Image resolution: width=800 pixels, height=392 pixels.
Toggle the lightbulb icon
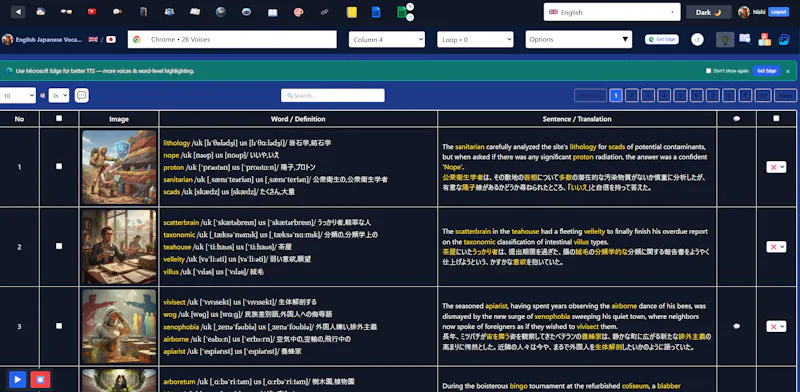tap(725, 39)
